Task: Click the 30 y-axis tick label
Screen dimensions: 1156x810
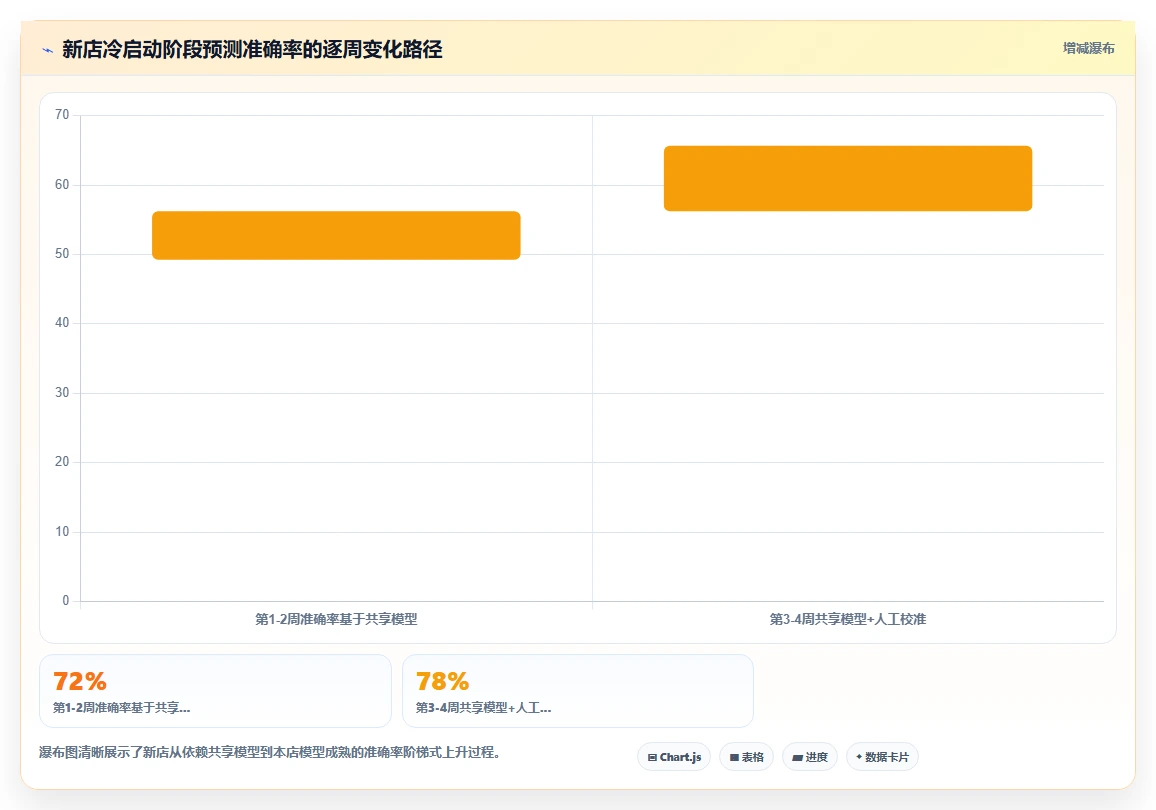Action: (x=62, y=393)
